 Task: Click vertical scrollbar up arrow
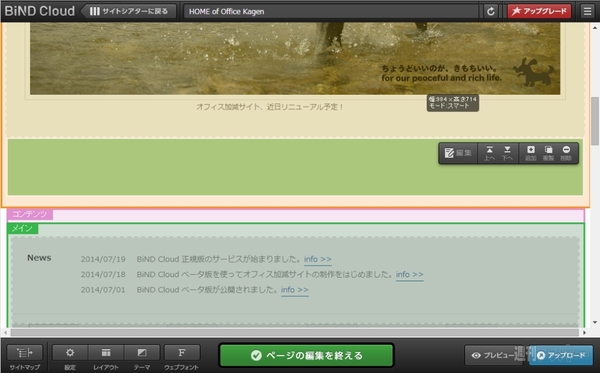click(595, 28)
